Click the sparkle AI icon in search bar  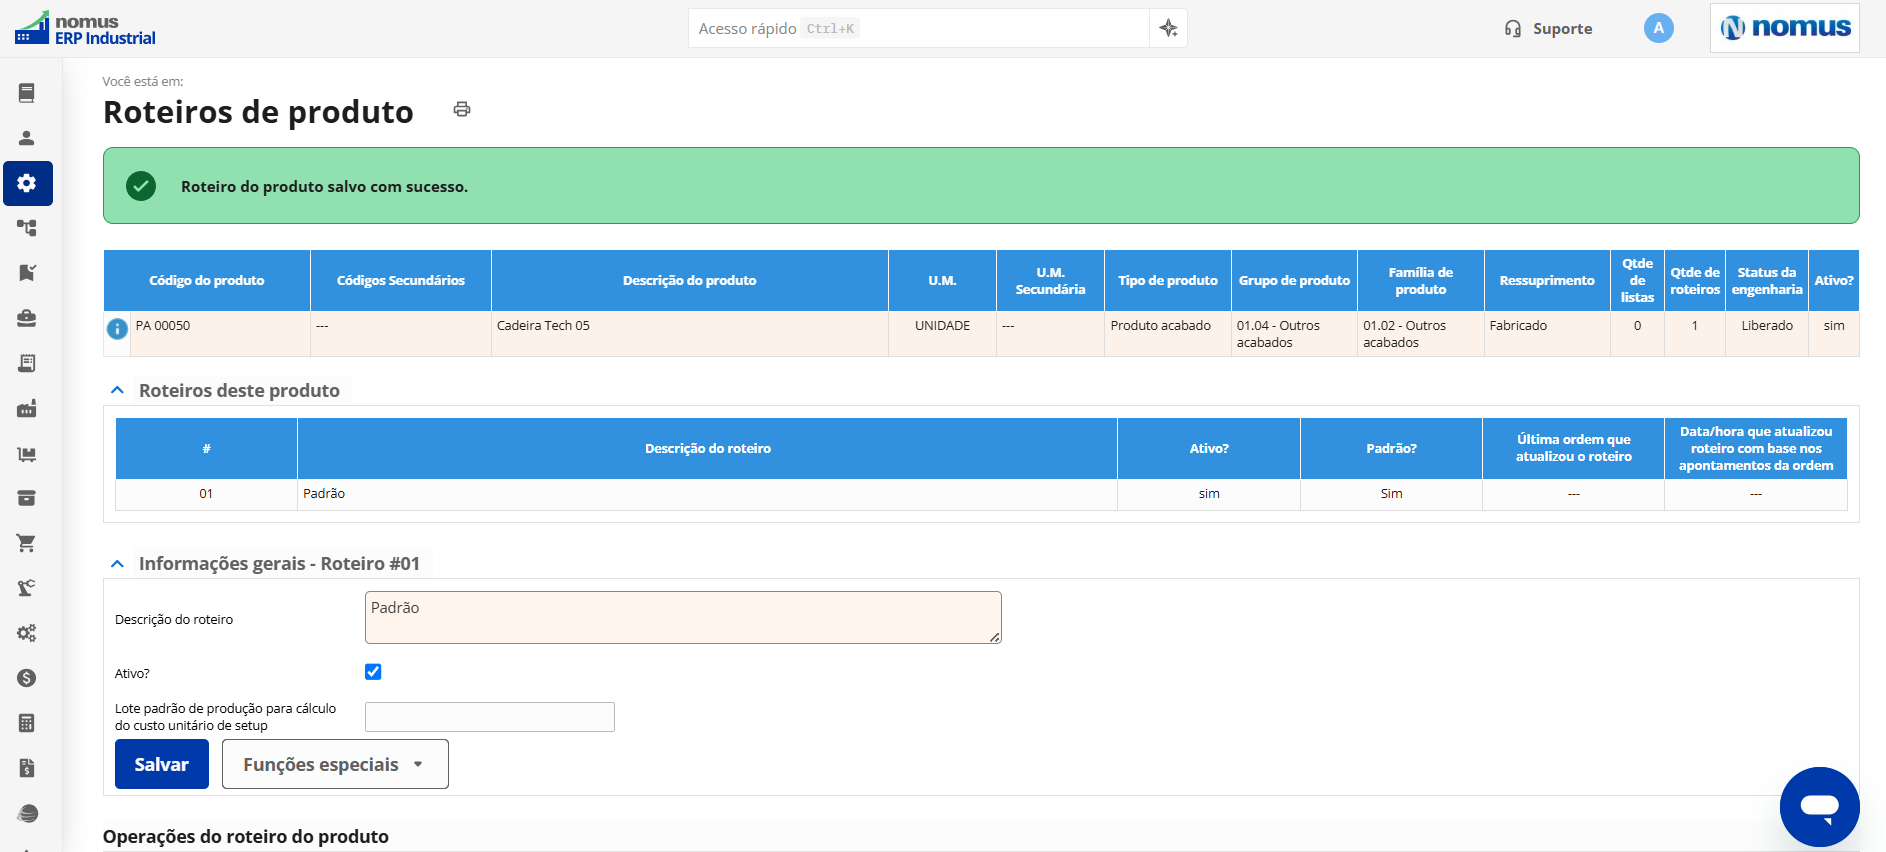click(x=1168, y=28)
